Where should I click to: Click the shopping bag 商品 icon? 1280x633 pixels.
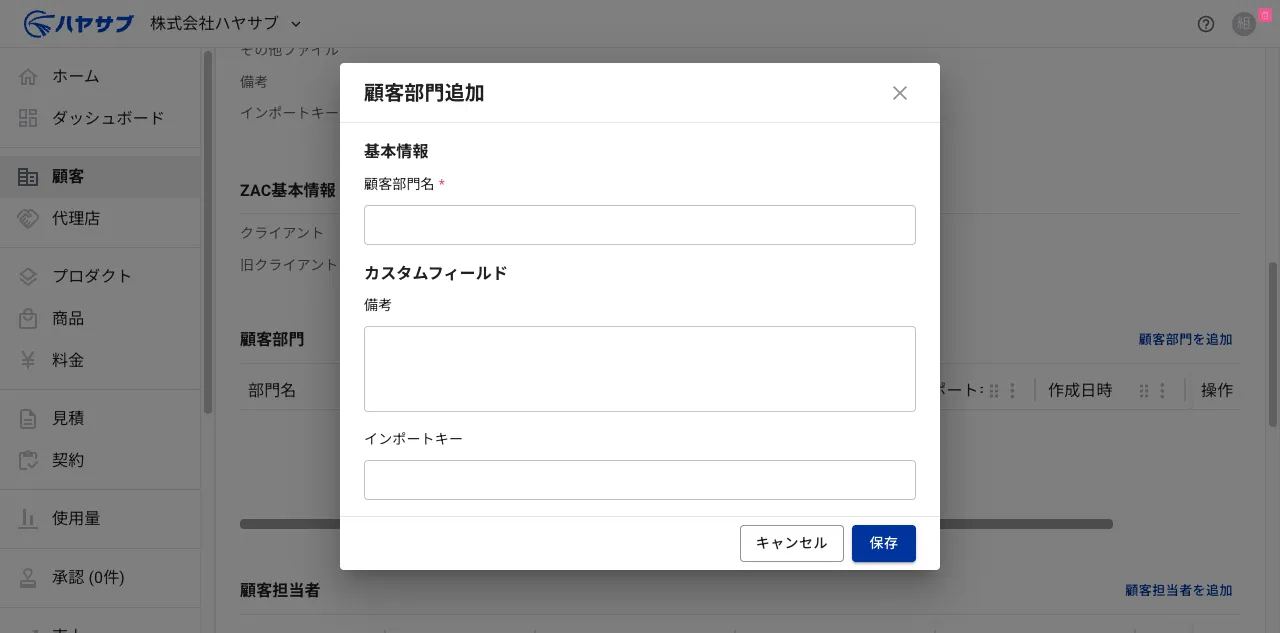coord(28,318)
